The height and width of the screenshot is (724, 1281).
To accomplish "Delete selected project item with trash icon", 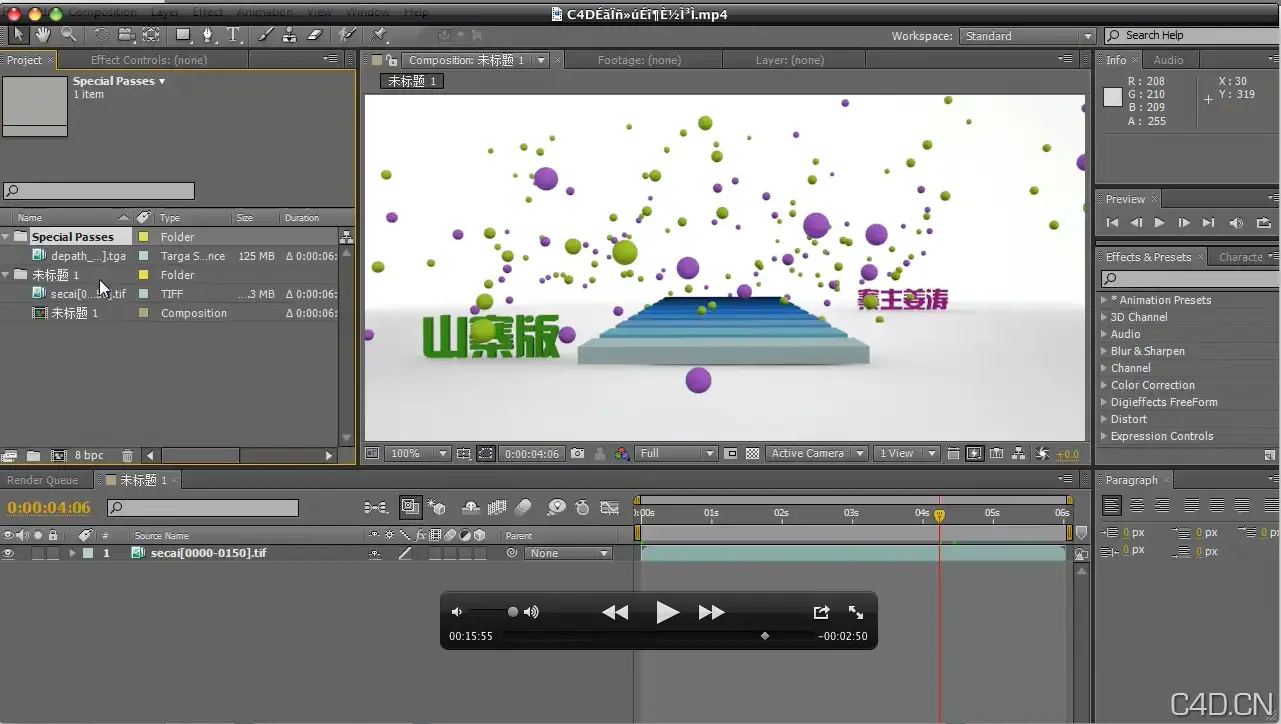I will 127,456.
